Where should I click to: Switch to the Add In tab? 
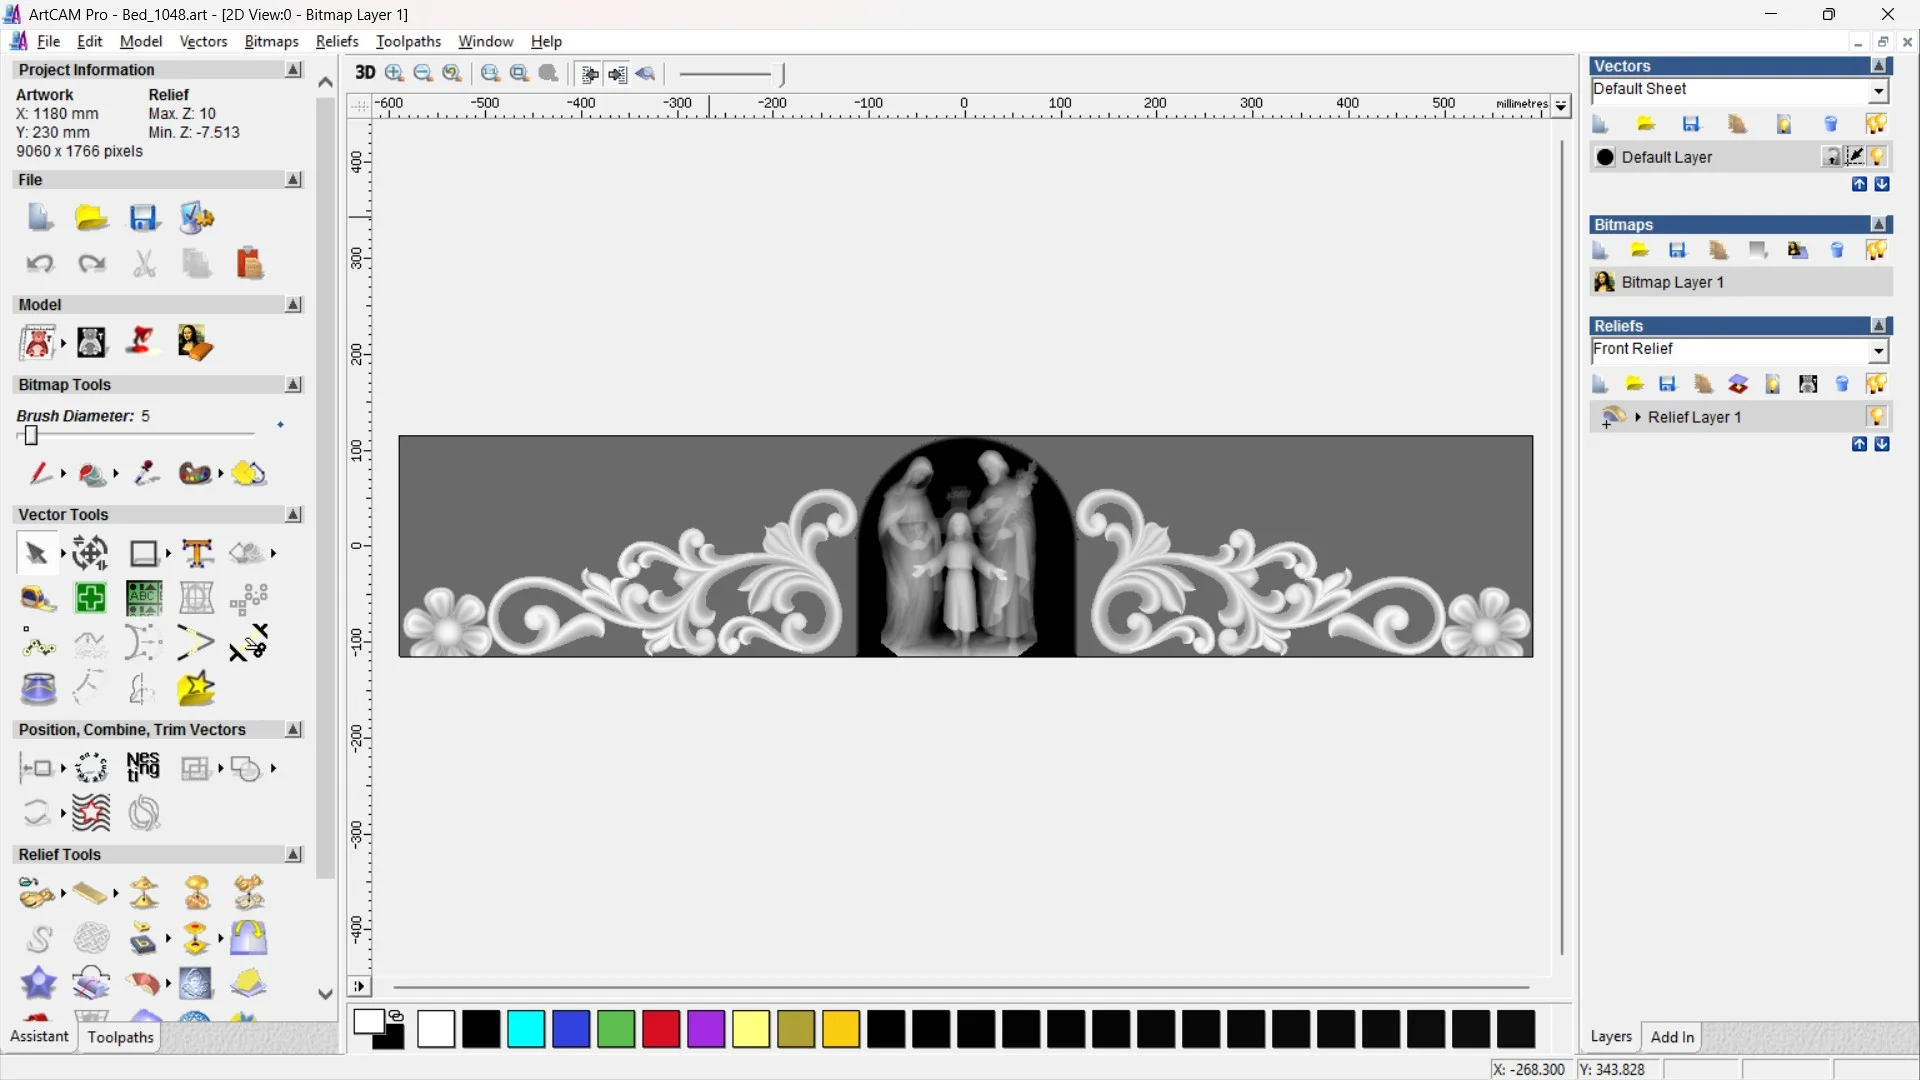(1672, 1037)
